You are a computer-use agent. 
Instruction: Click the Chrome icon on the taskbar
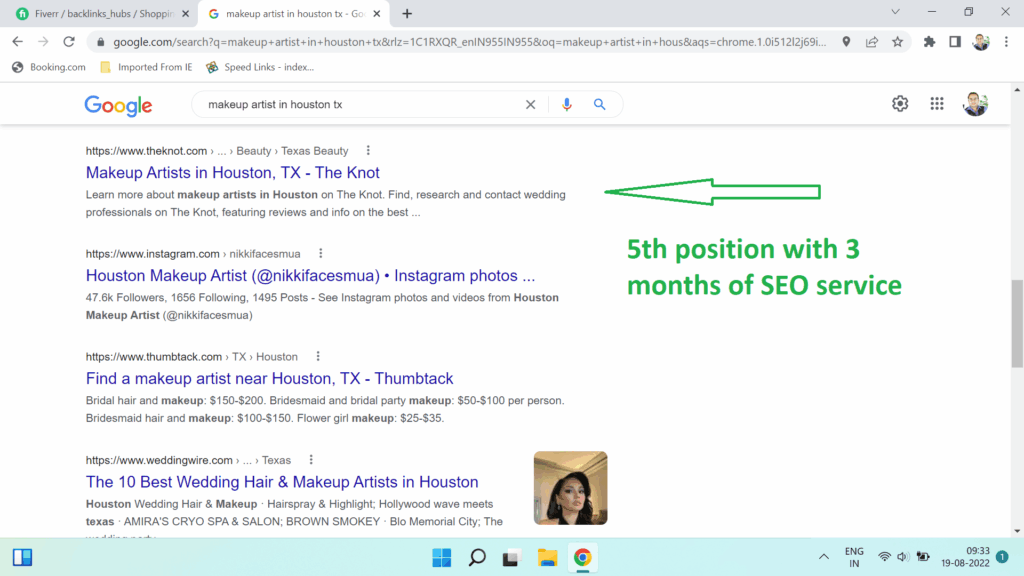tap(583, 558)
